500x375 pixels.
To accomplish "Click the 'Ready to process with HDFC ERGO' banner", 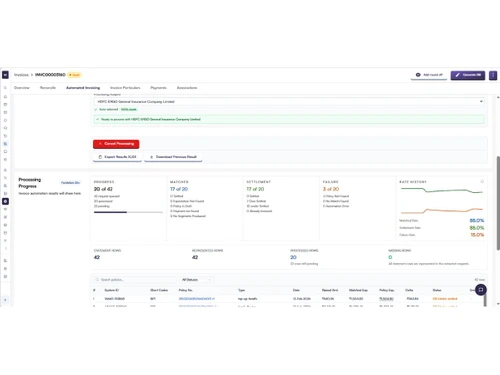I will (289, 119).
